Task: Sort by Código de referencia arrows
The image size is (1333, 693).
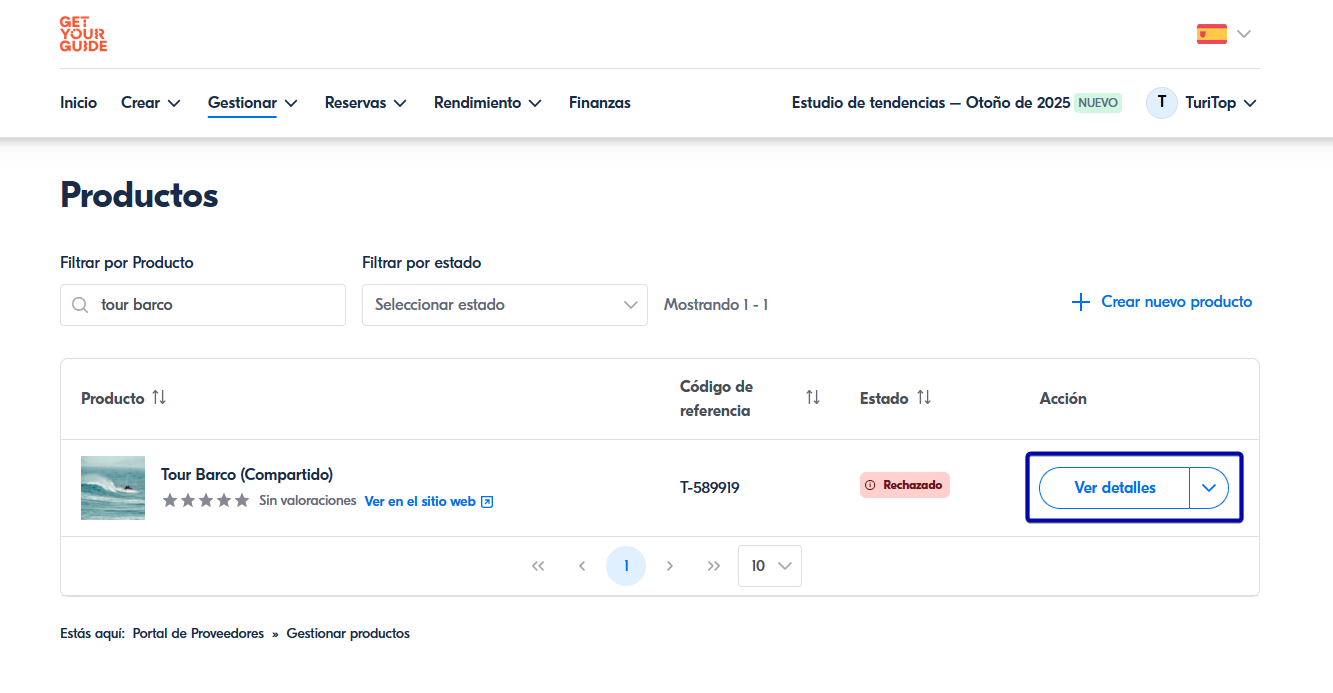Action: point(812,398)
